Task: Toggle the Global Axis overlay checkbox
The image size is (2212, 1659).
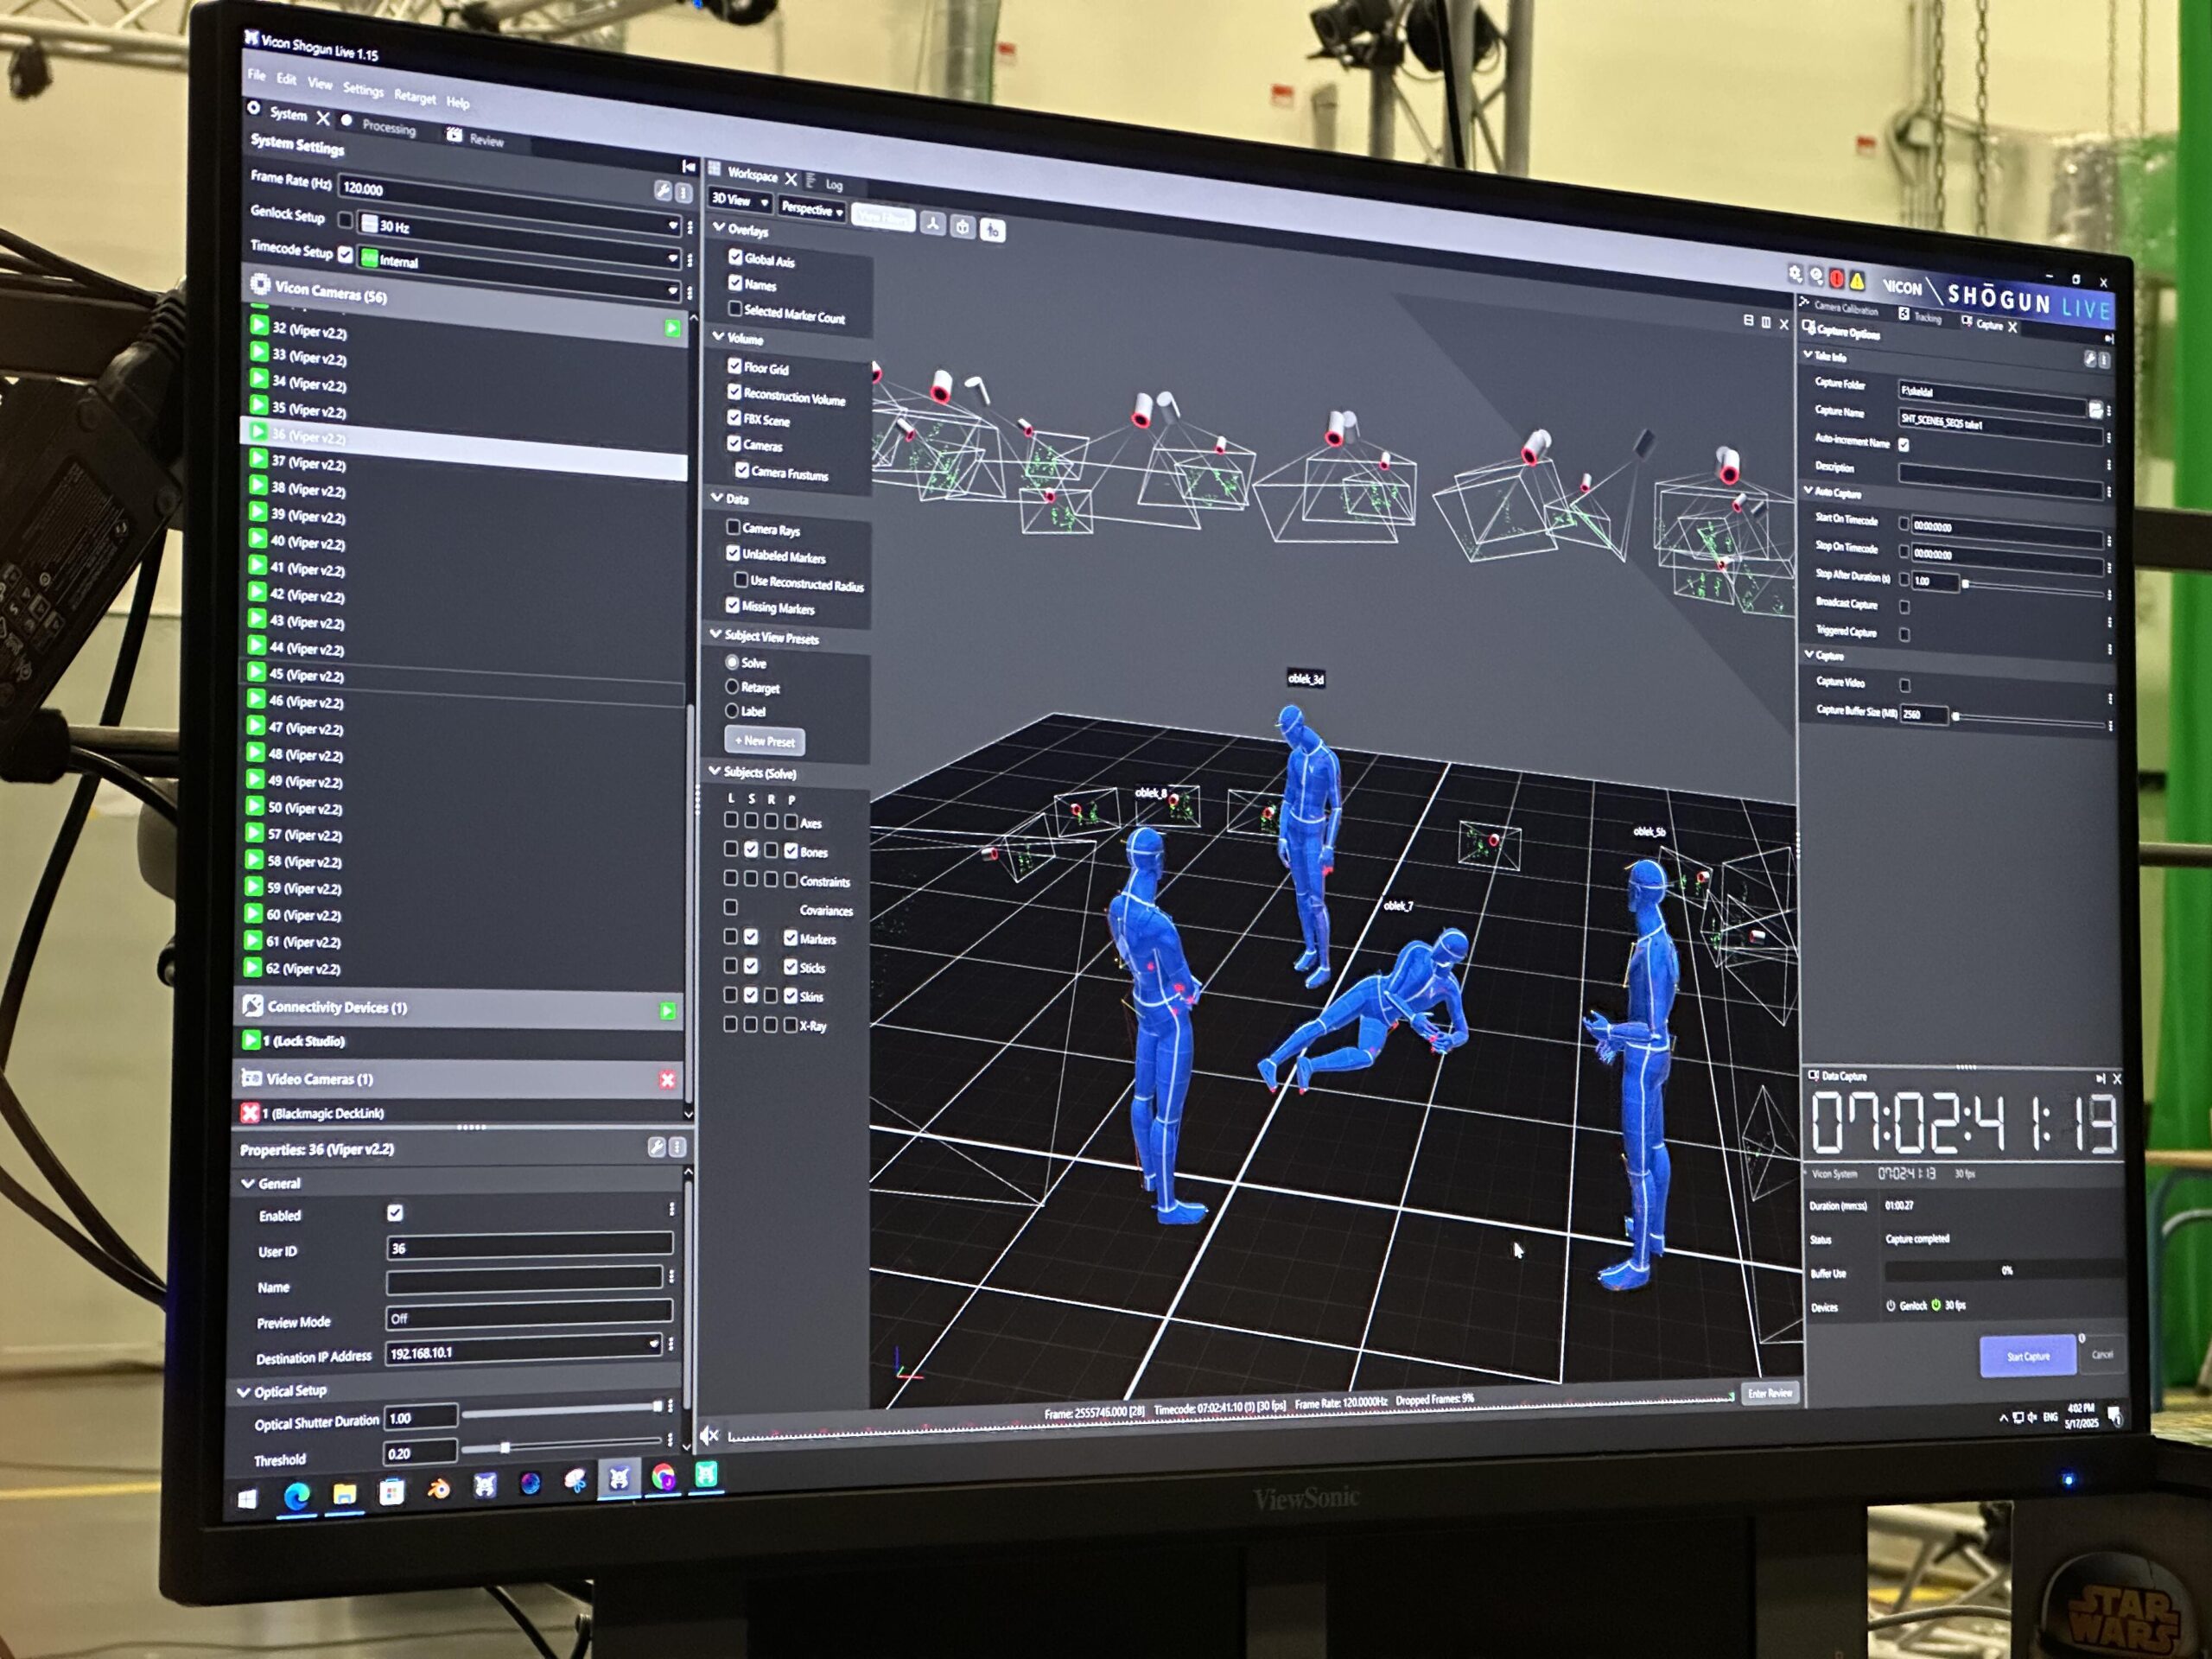Action: (x=735, y=257)
